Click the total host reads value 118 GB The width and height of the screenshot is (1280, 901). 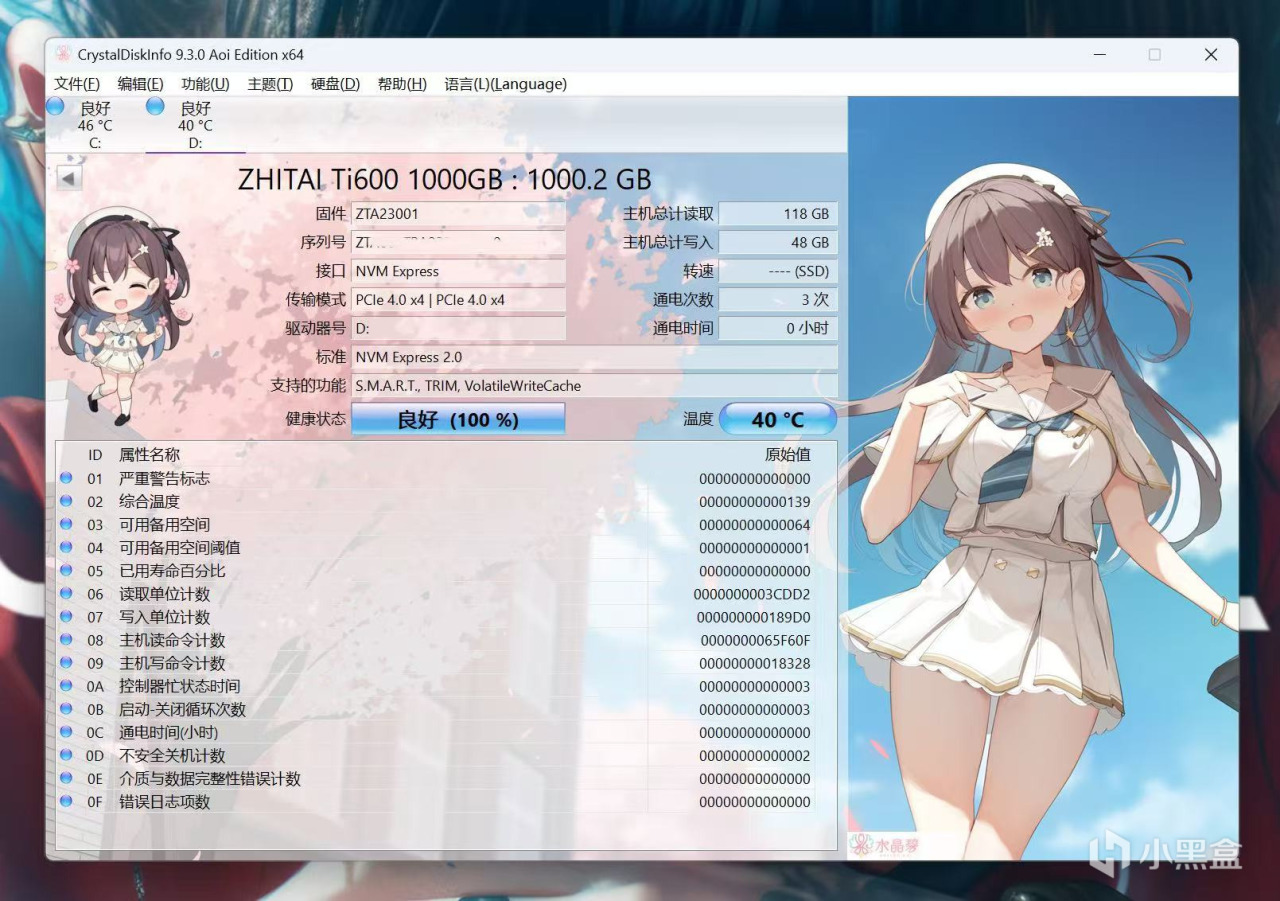point(778,214)
